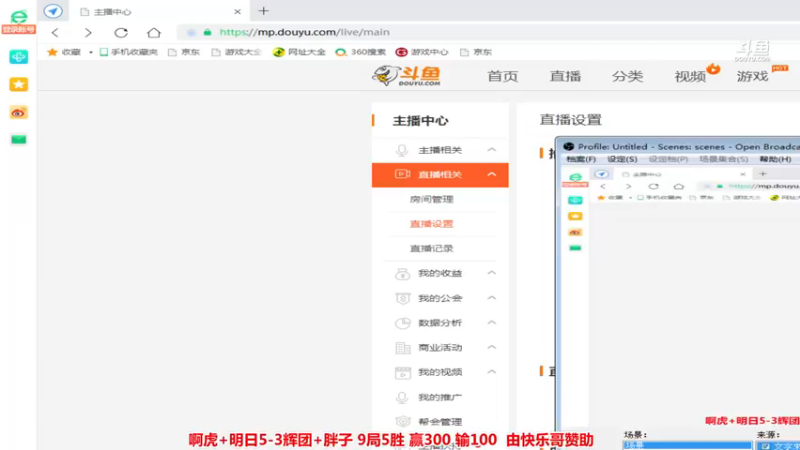The width and height of the screenshot is (800, 450).
Task: Open the 手机收藏夹 bookmark
Action: pyautogui.click(x=129, y=52)
